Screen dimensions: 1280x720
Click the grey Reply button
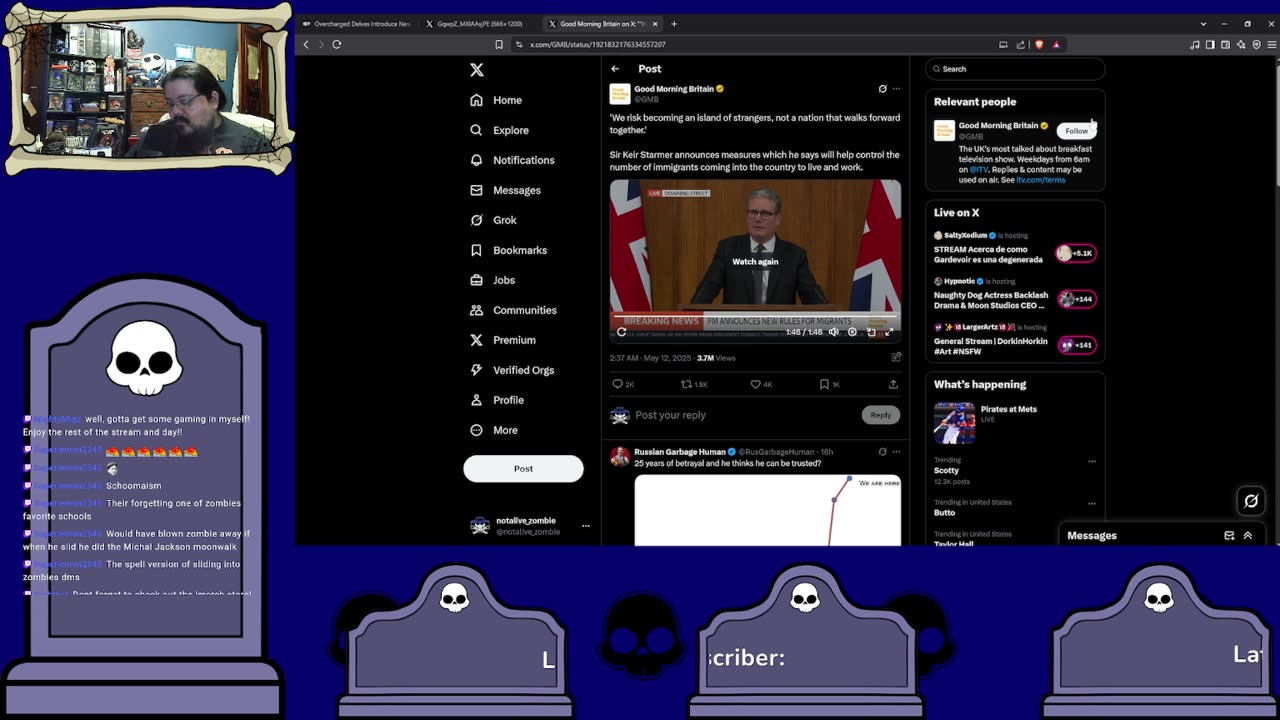[x=880, y=415]
